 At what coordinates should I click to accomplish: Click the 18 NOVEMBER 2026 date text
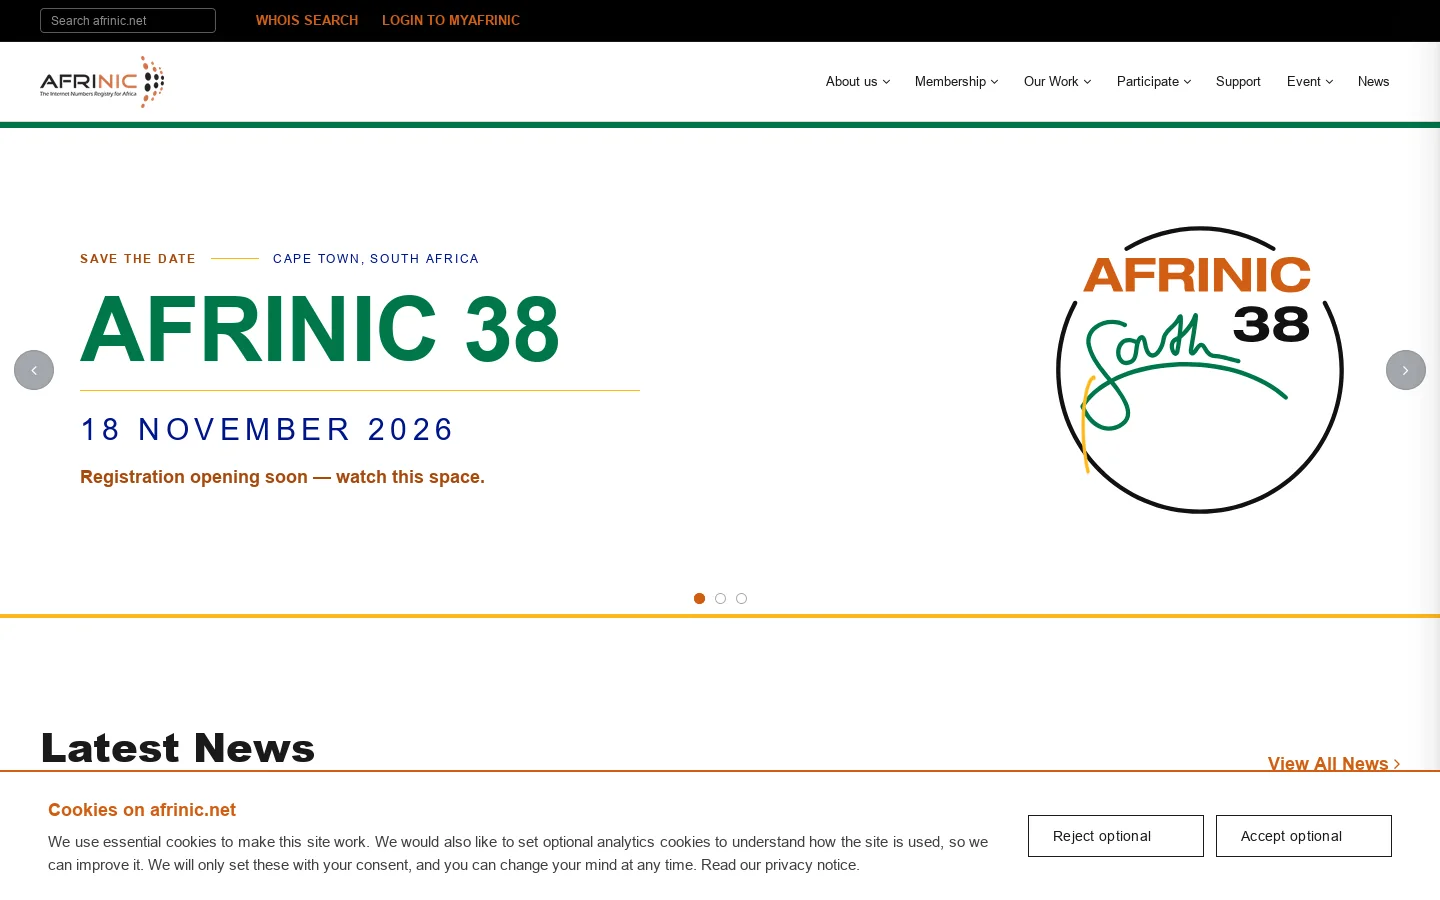[267, 430]
